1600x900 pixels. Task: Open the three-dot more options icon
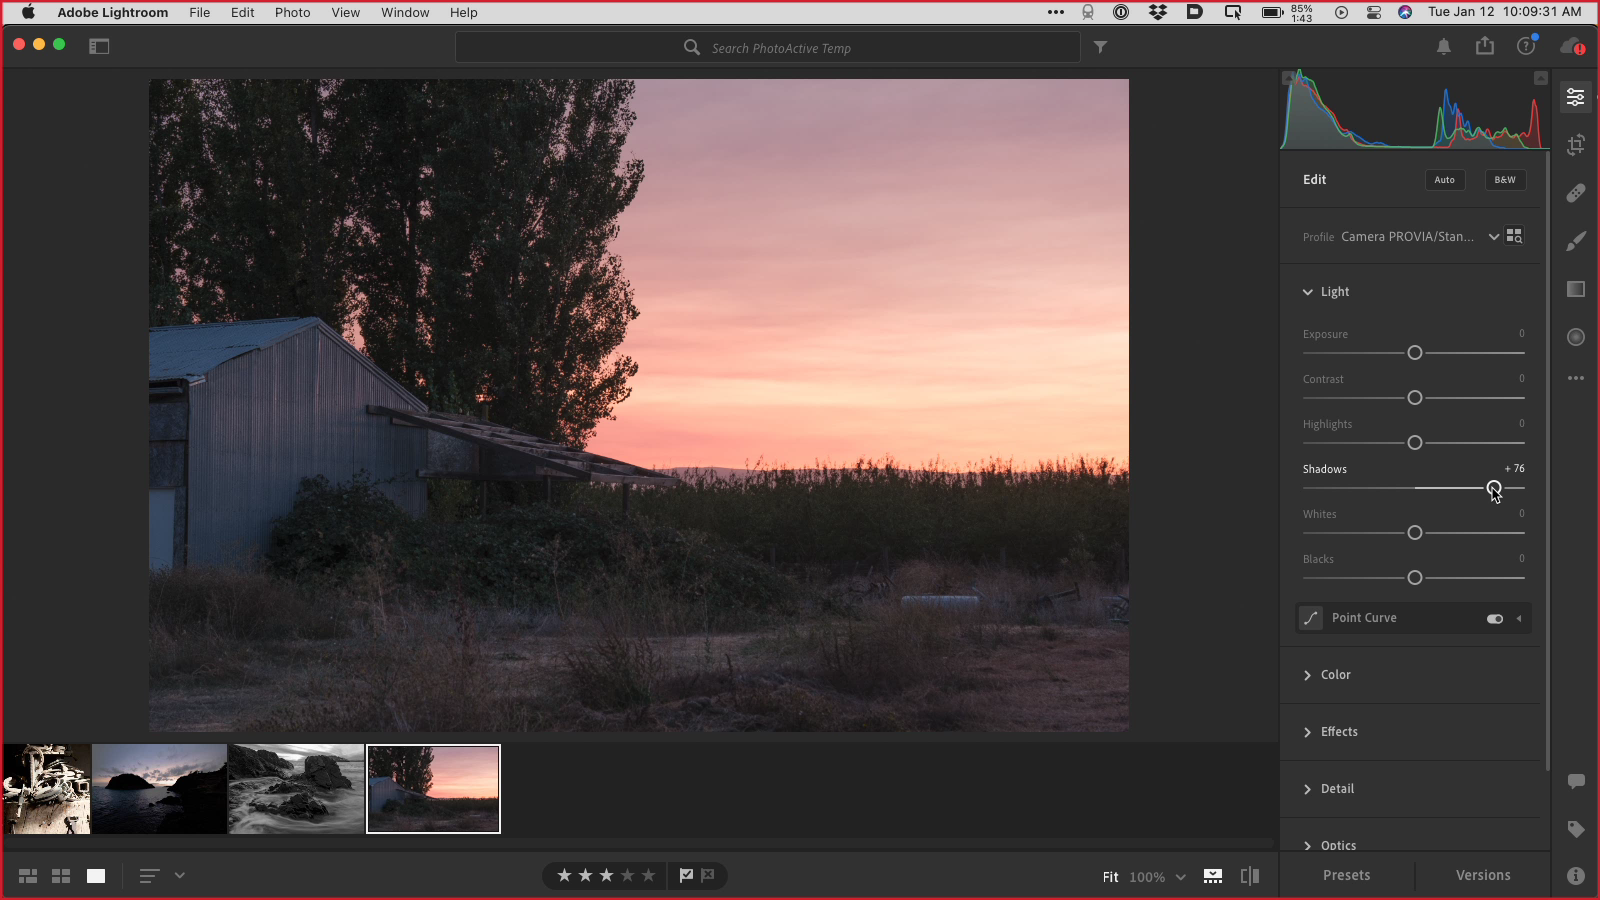point(1576,378)
